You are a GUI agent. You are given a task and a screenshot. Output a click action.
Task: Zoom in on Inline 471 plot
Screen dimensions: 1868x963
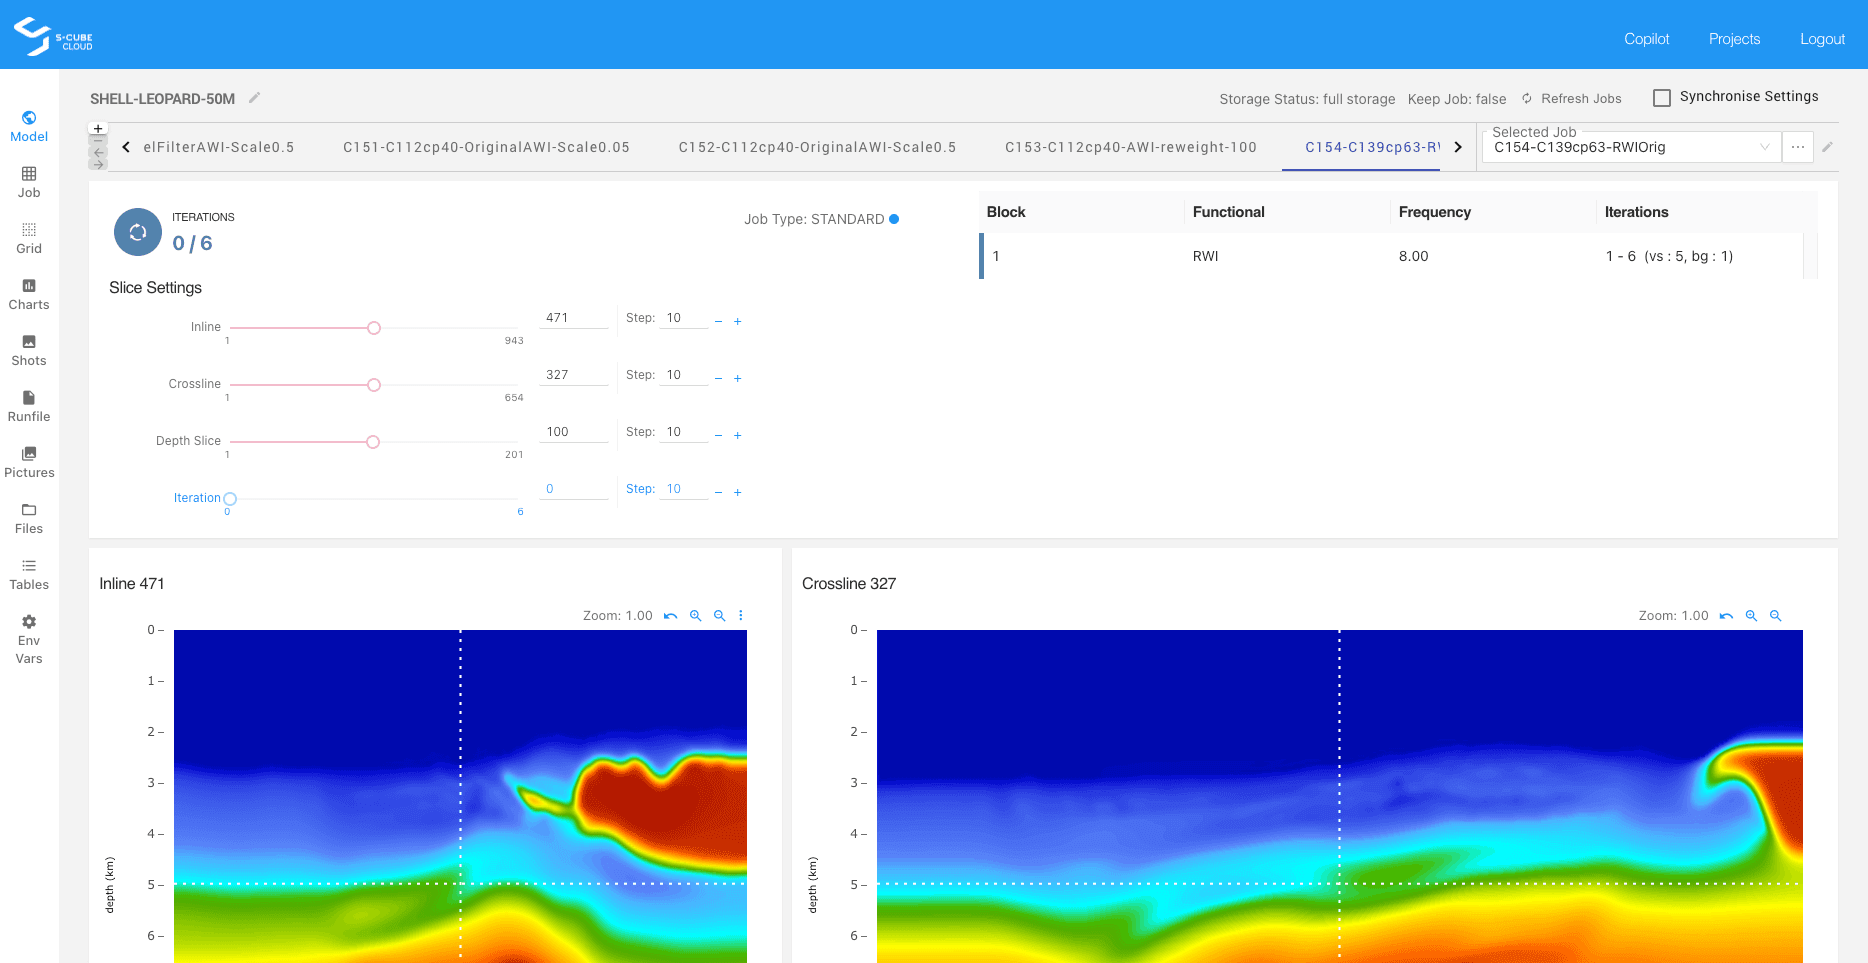click(695, 616)
